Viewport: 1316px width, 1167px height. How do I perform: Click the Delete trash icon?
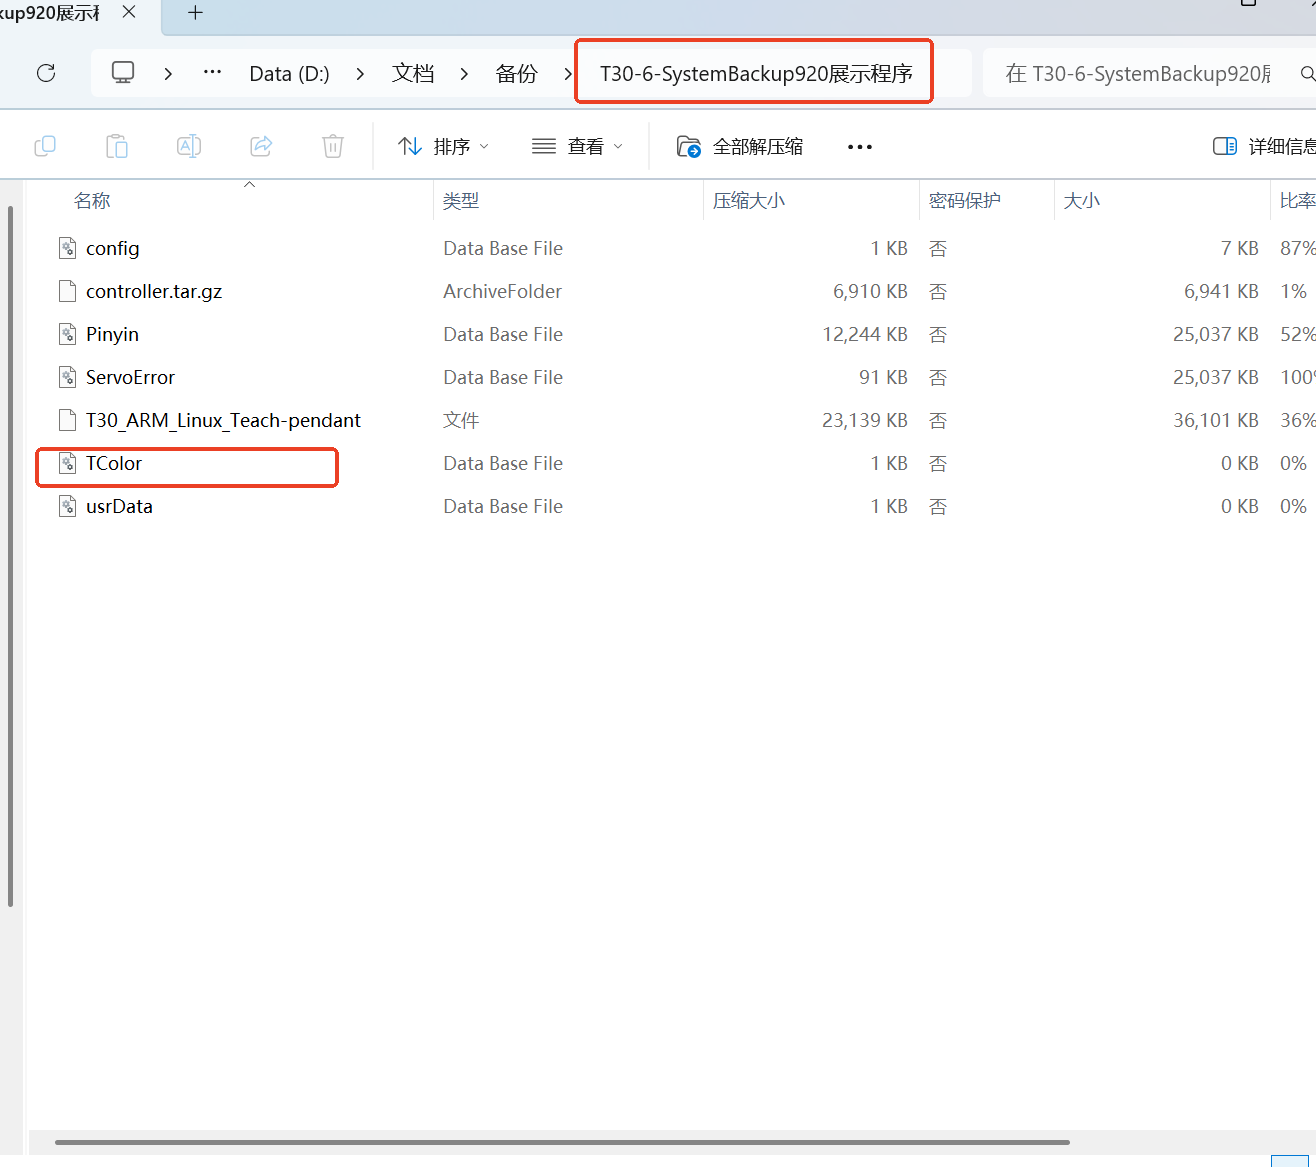[x=333, y=147]
